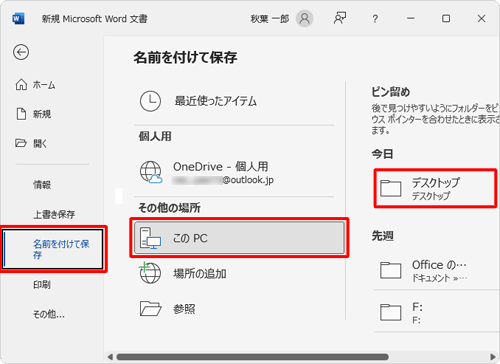The image size is (500, 364).
Task: Click the Office の… folder icon
Action: (391, 270)
